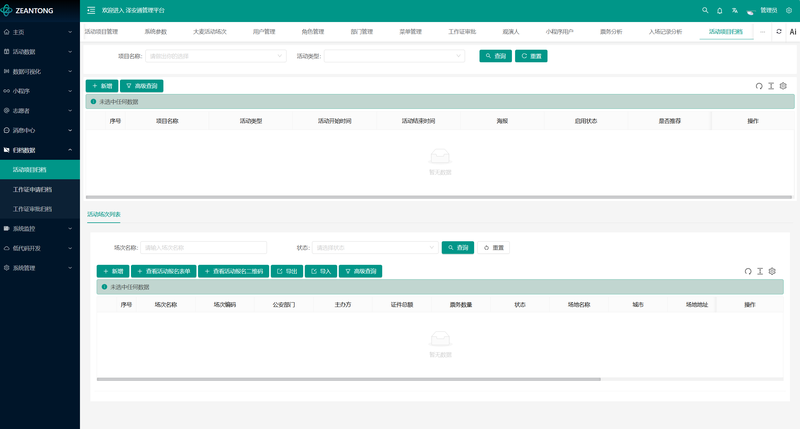This screenshot has width=800, height=429.
Task: Switch to the 工作证审批 tab
Action: click(x=462, y=32)
